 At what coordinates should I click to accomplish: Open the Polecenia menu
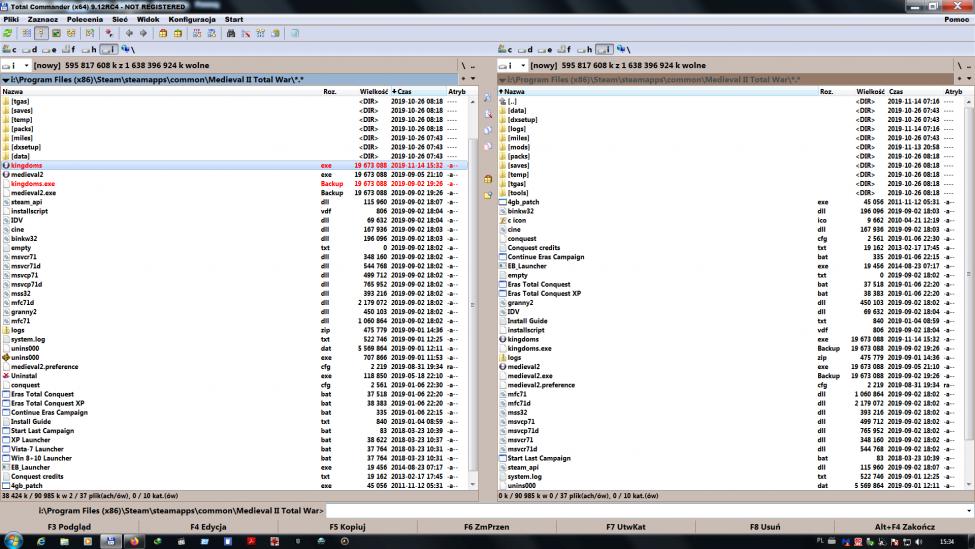[x=83, y=19]
